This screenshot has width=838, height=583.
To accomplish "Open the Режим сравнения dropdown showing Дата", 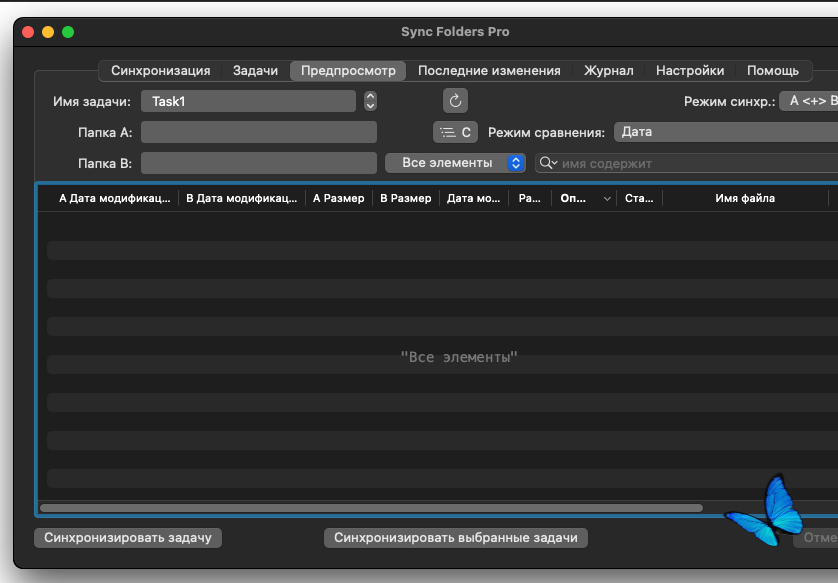I will pyautogui.click(x=726, y=132).
